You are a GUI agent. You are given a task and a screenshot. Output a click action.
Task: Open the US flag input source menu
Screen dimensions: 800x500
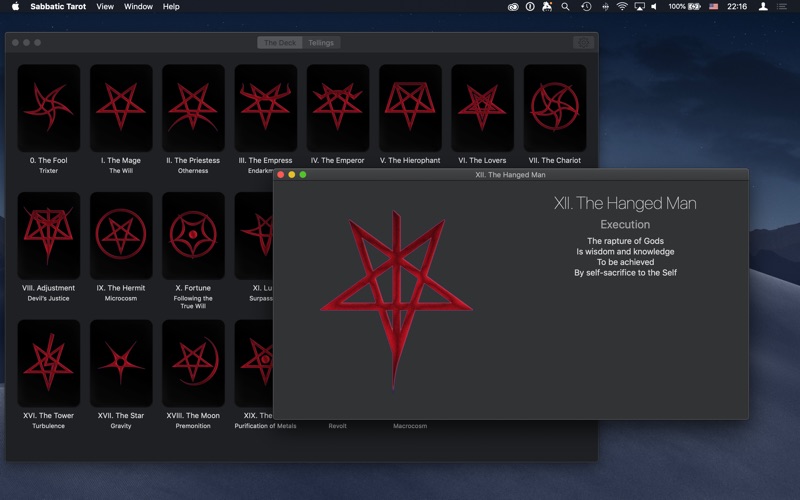(713, 7)
